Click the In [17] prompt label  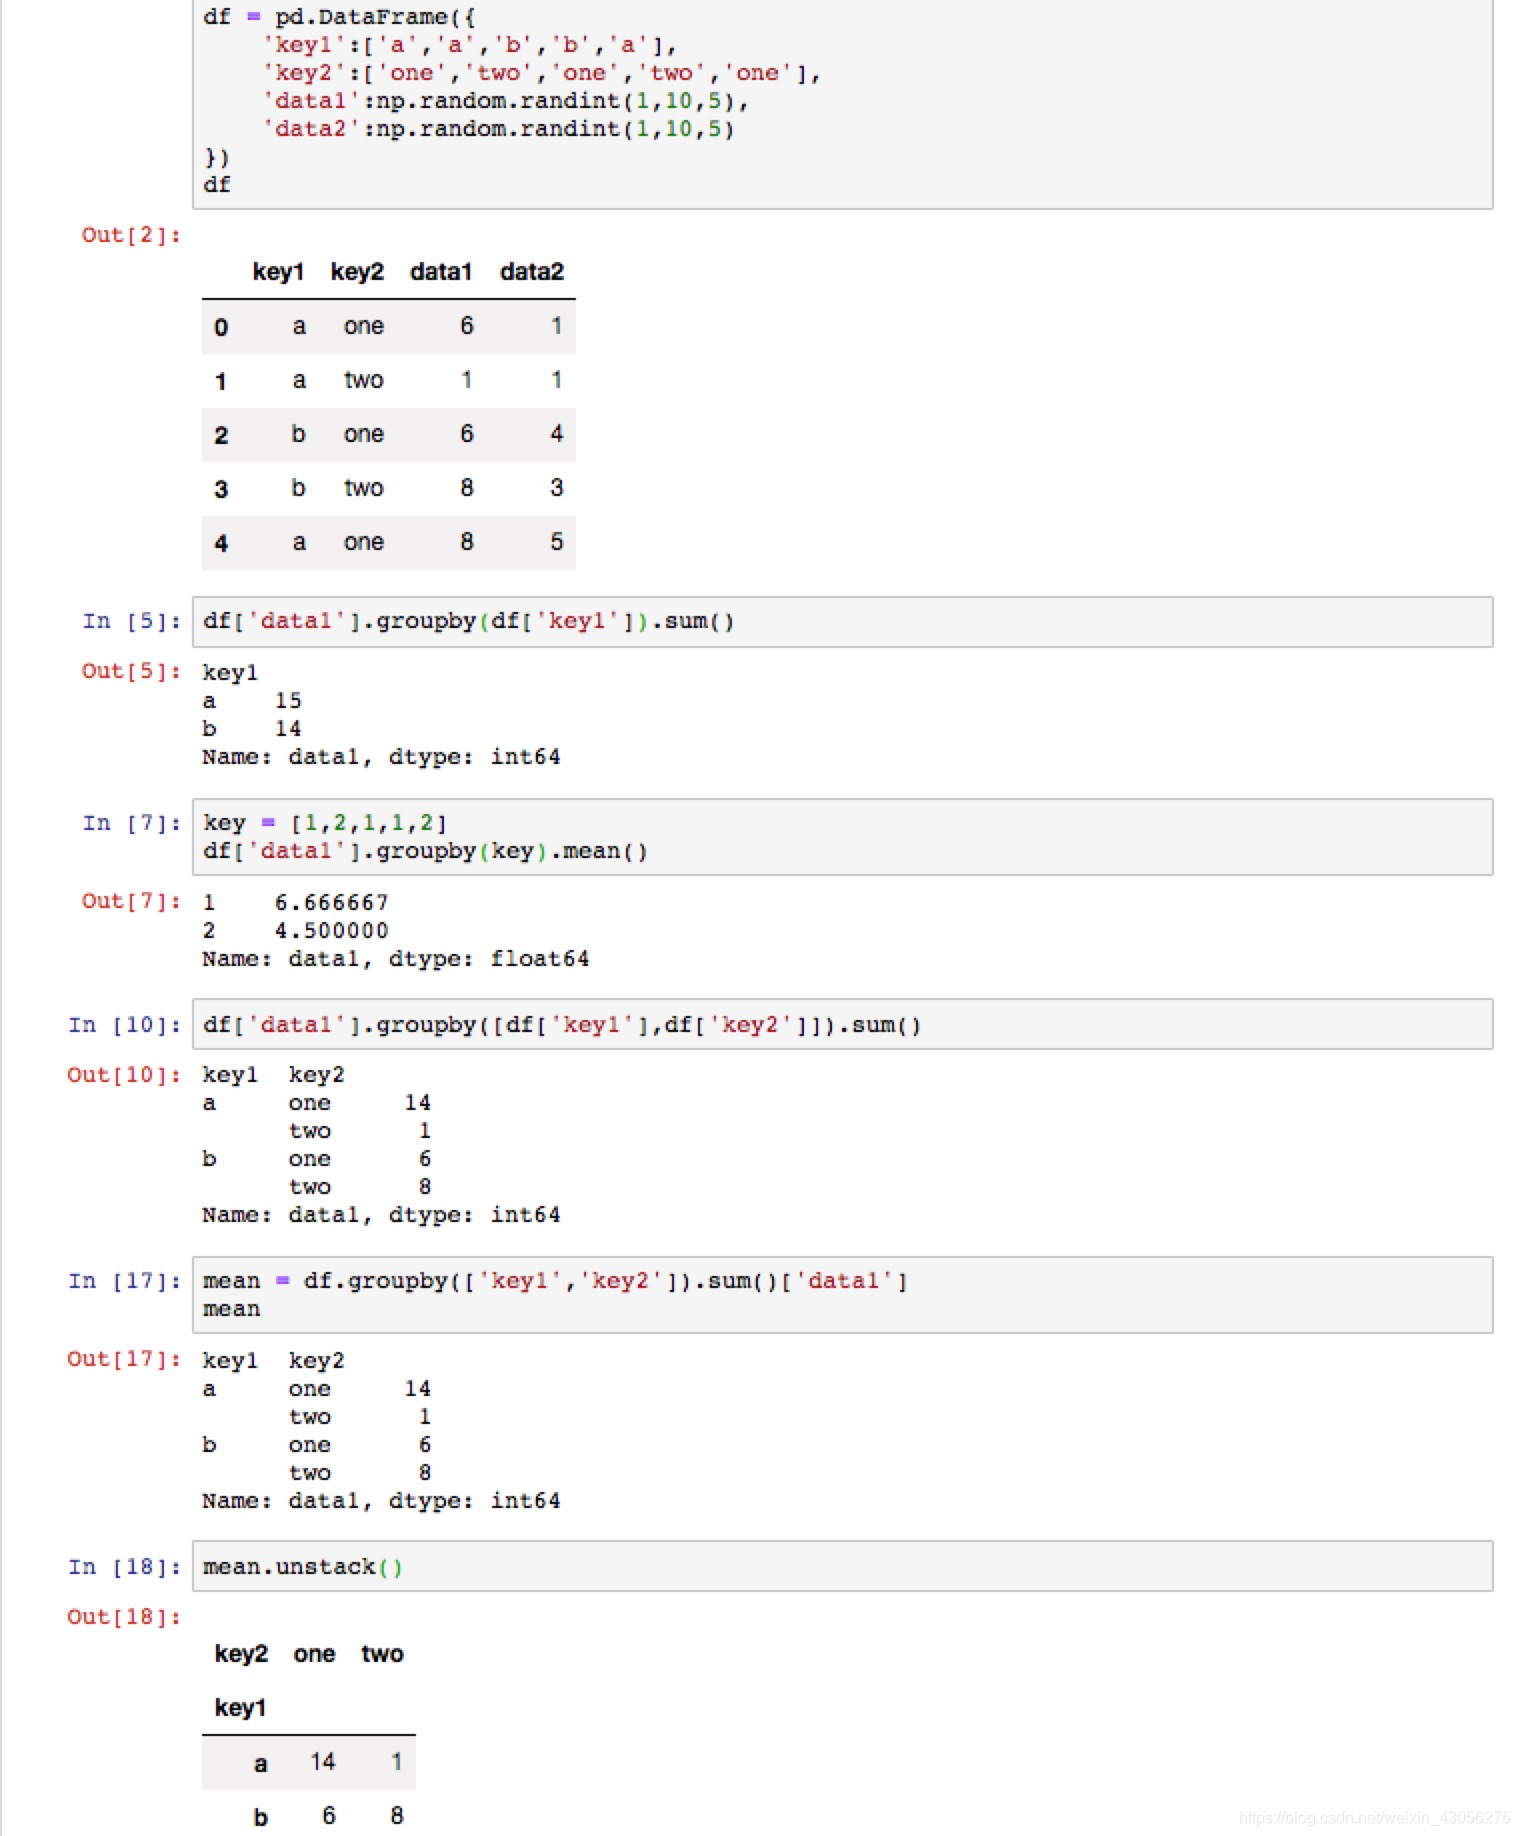pyautogui.click(x=125, y=1281)
